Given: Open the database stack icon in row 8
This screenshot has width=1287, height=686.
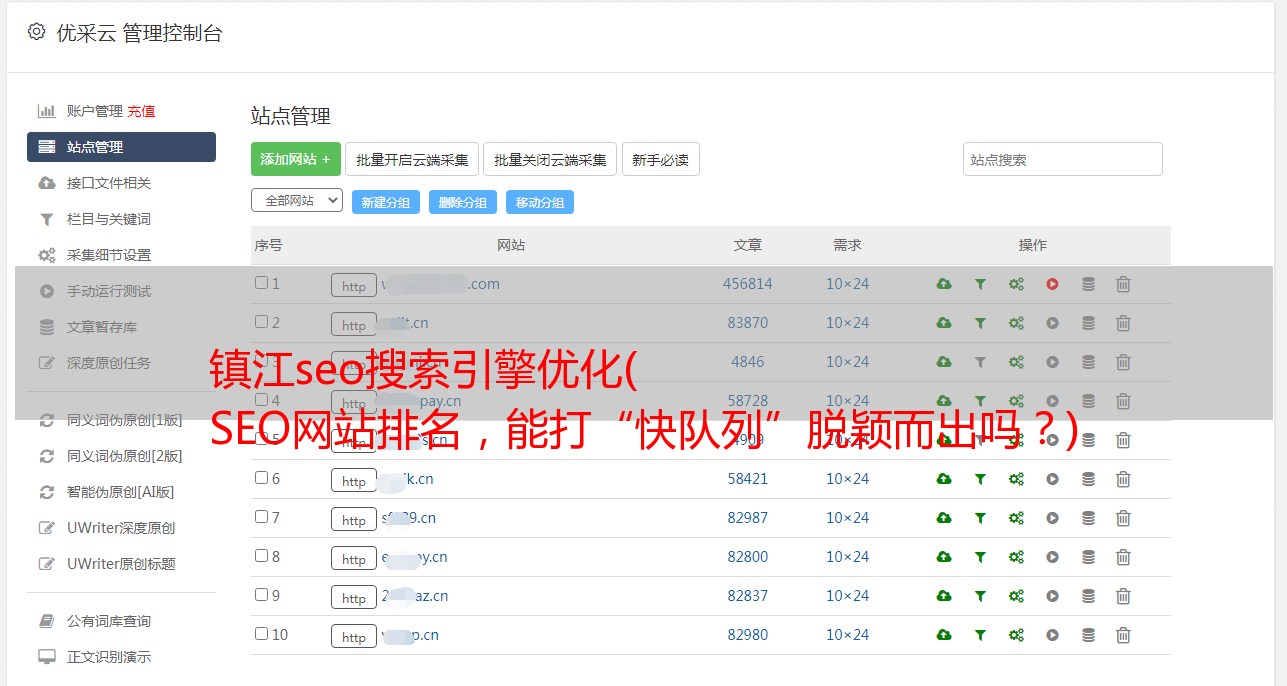Looking at the screenshot, I should click(x=1088, y=557).
